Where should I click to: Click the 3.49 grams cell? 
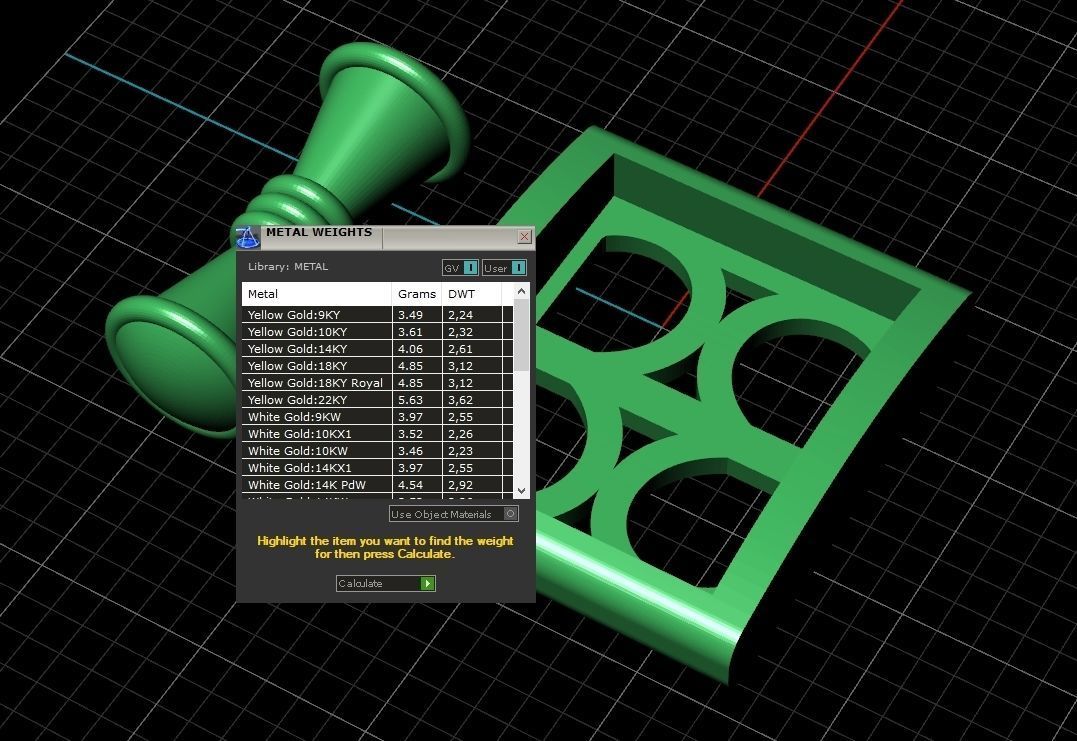coord(417,315)
